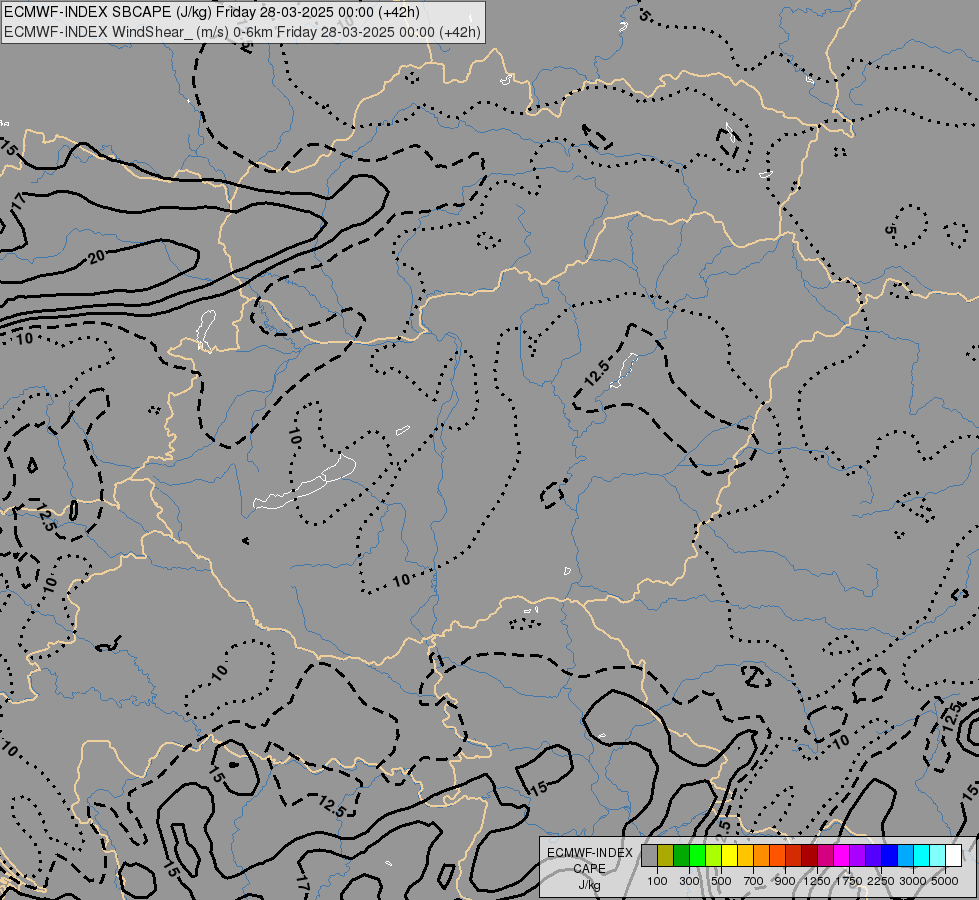Click the 3000 value in the legend
The image size is (979, 900).
pyautogui.click(x=913, y=881)
